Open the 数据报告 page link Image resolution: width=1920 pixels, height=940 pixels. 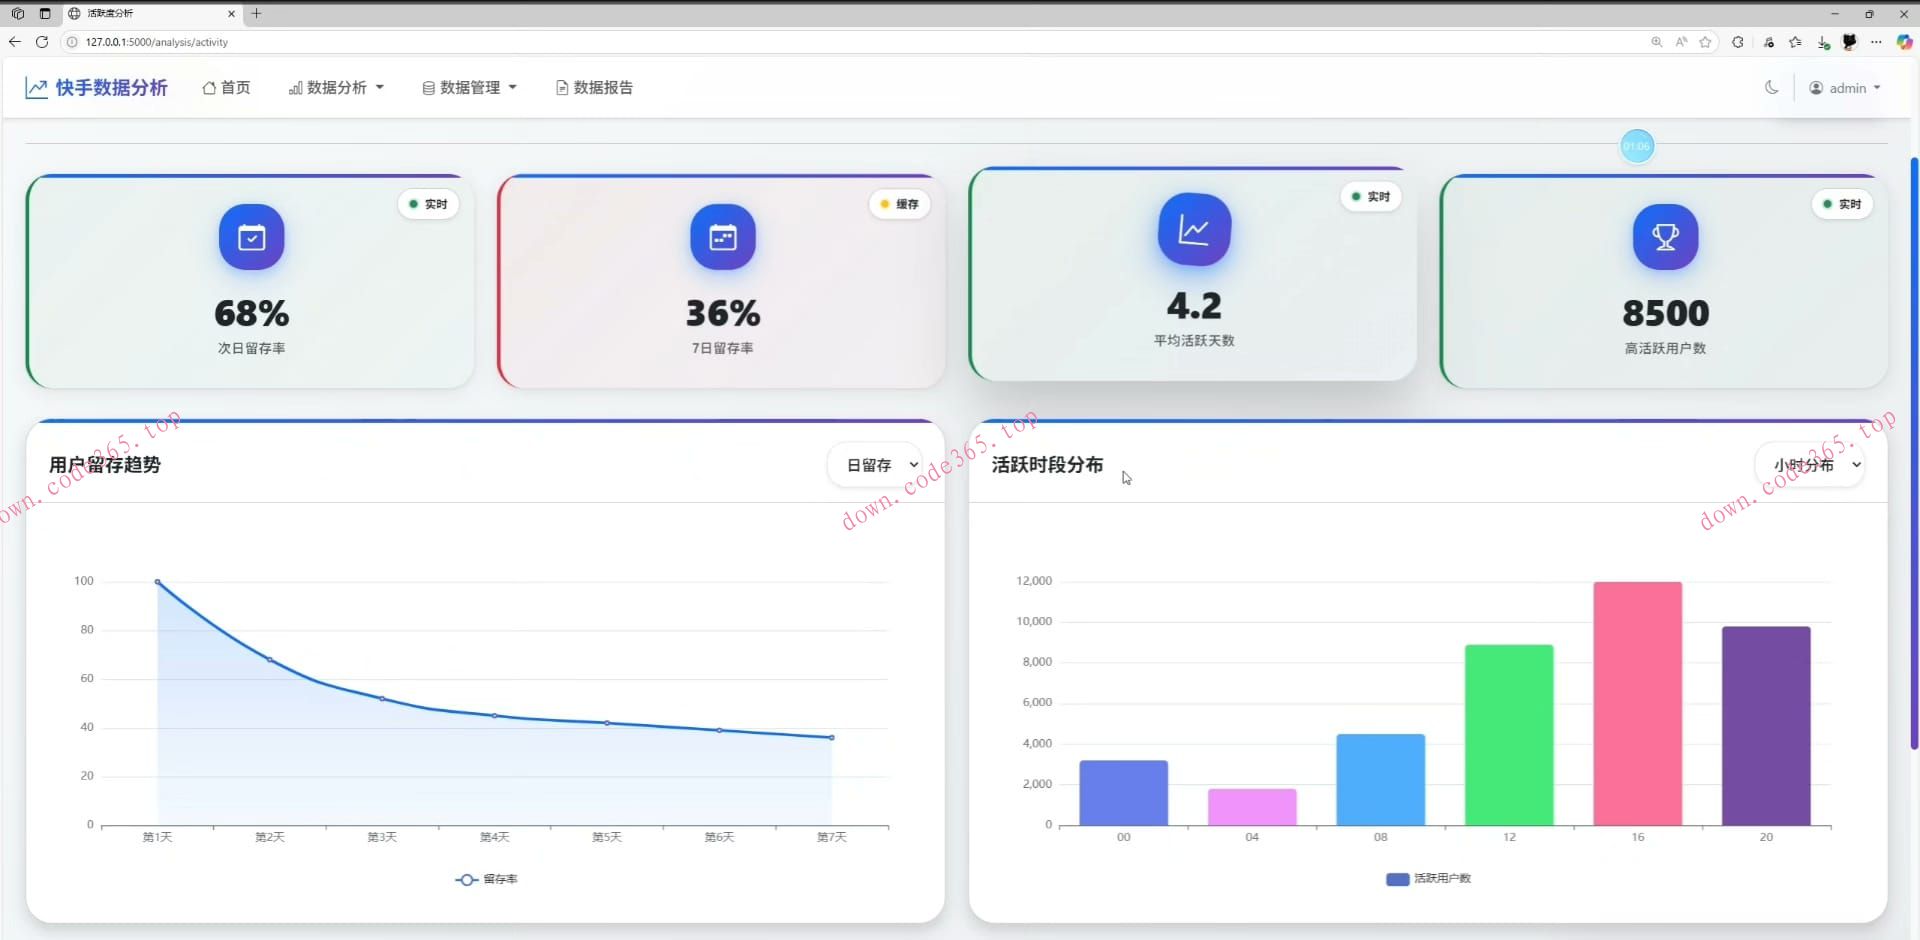pos(594,88)
